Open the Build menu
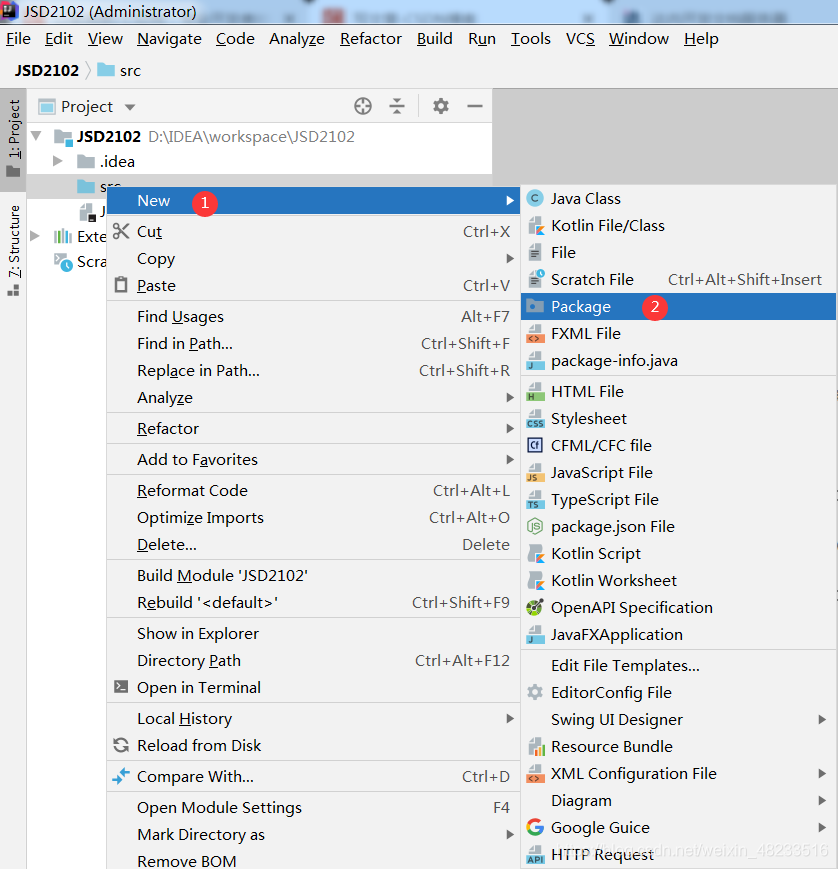The image size is (838, 869). (x=435, y=39)
